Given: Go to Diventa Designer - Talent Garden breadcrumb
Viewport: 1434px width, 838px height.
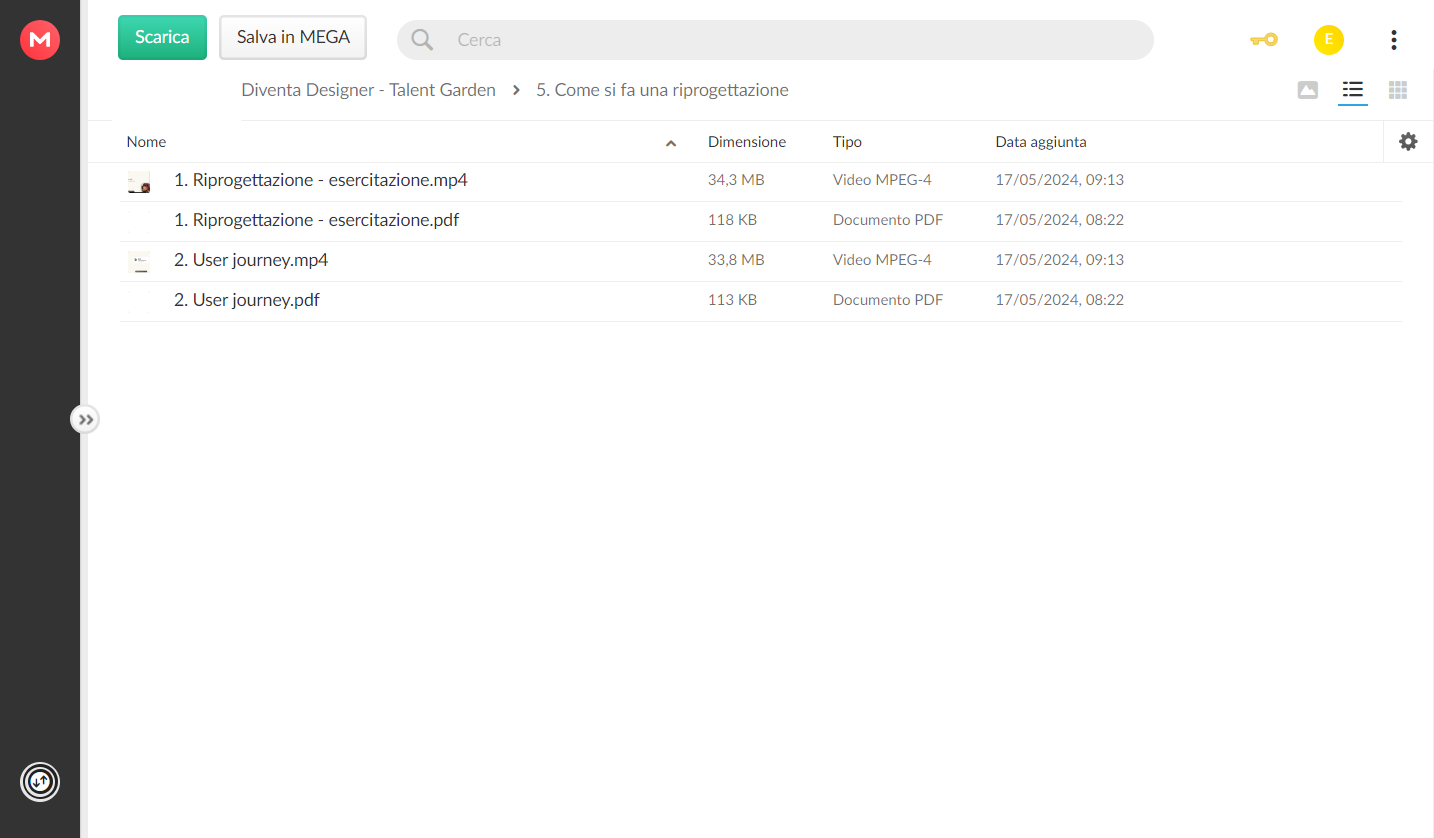Looking at the screenshot, I should 368,90.
